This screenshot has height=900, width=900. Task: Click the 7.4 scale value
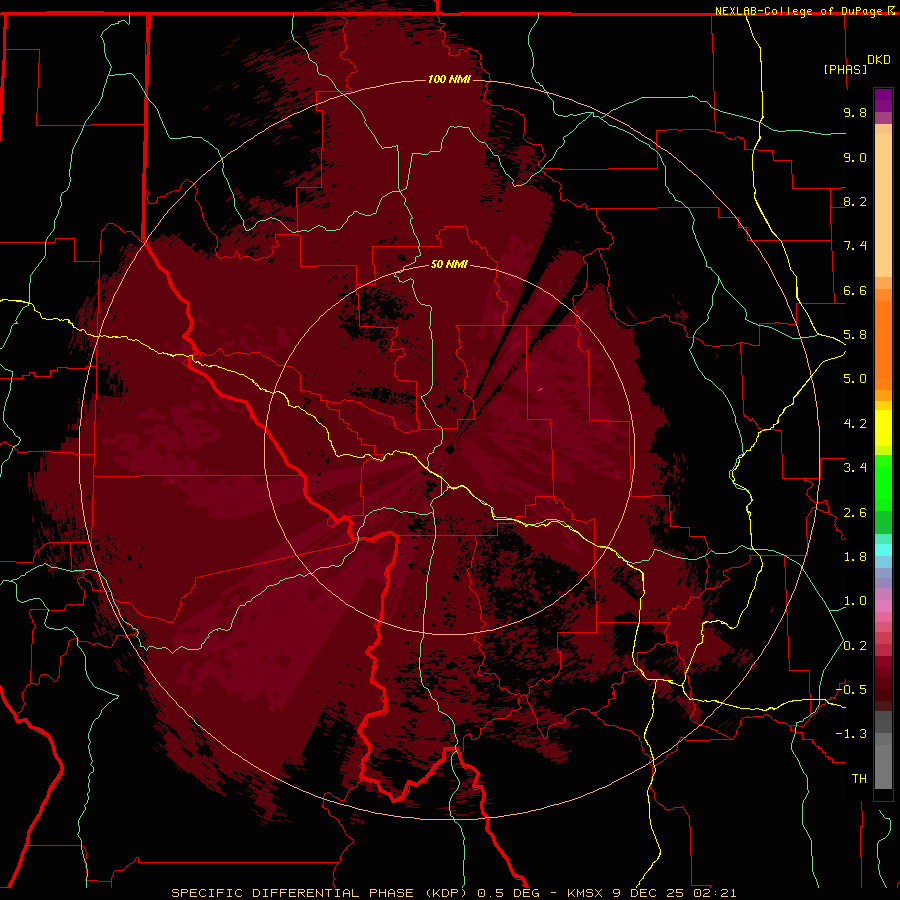pyautogui.click(x=855, y=246)
